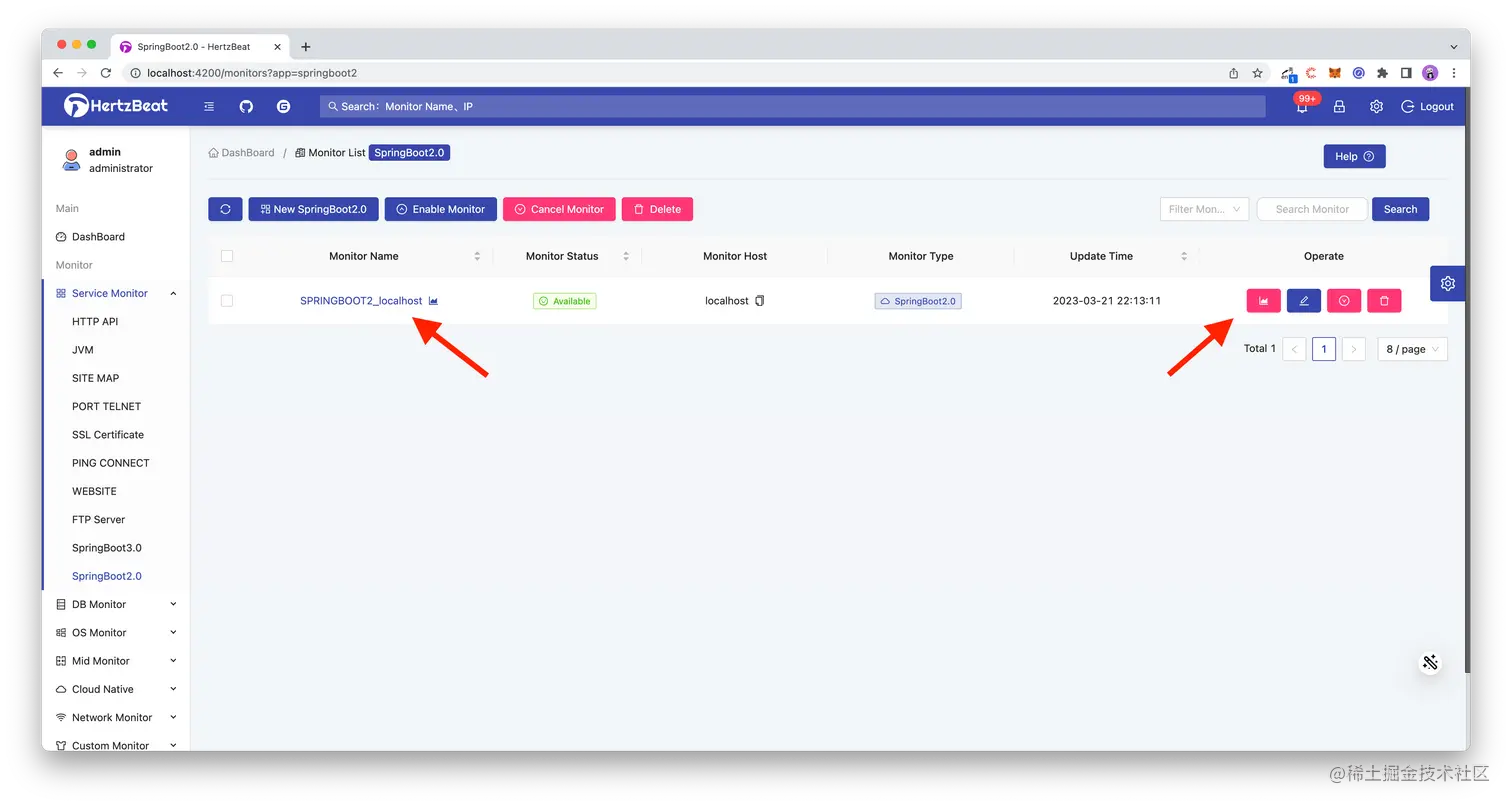Screen dimensions: 1512x806
Task: Open the browser extensions puzzle icon
Action: pos(1382,73)
